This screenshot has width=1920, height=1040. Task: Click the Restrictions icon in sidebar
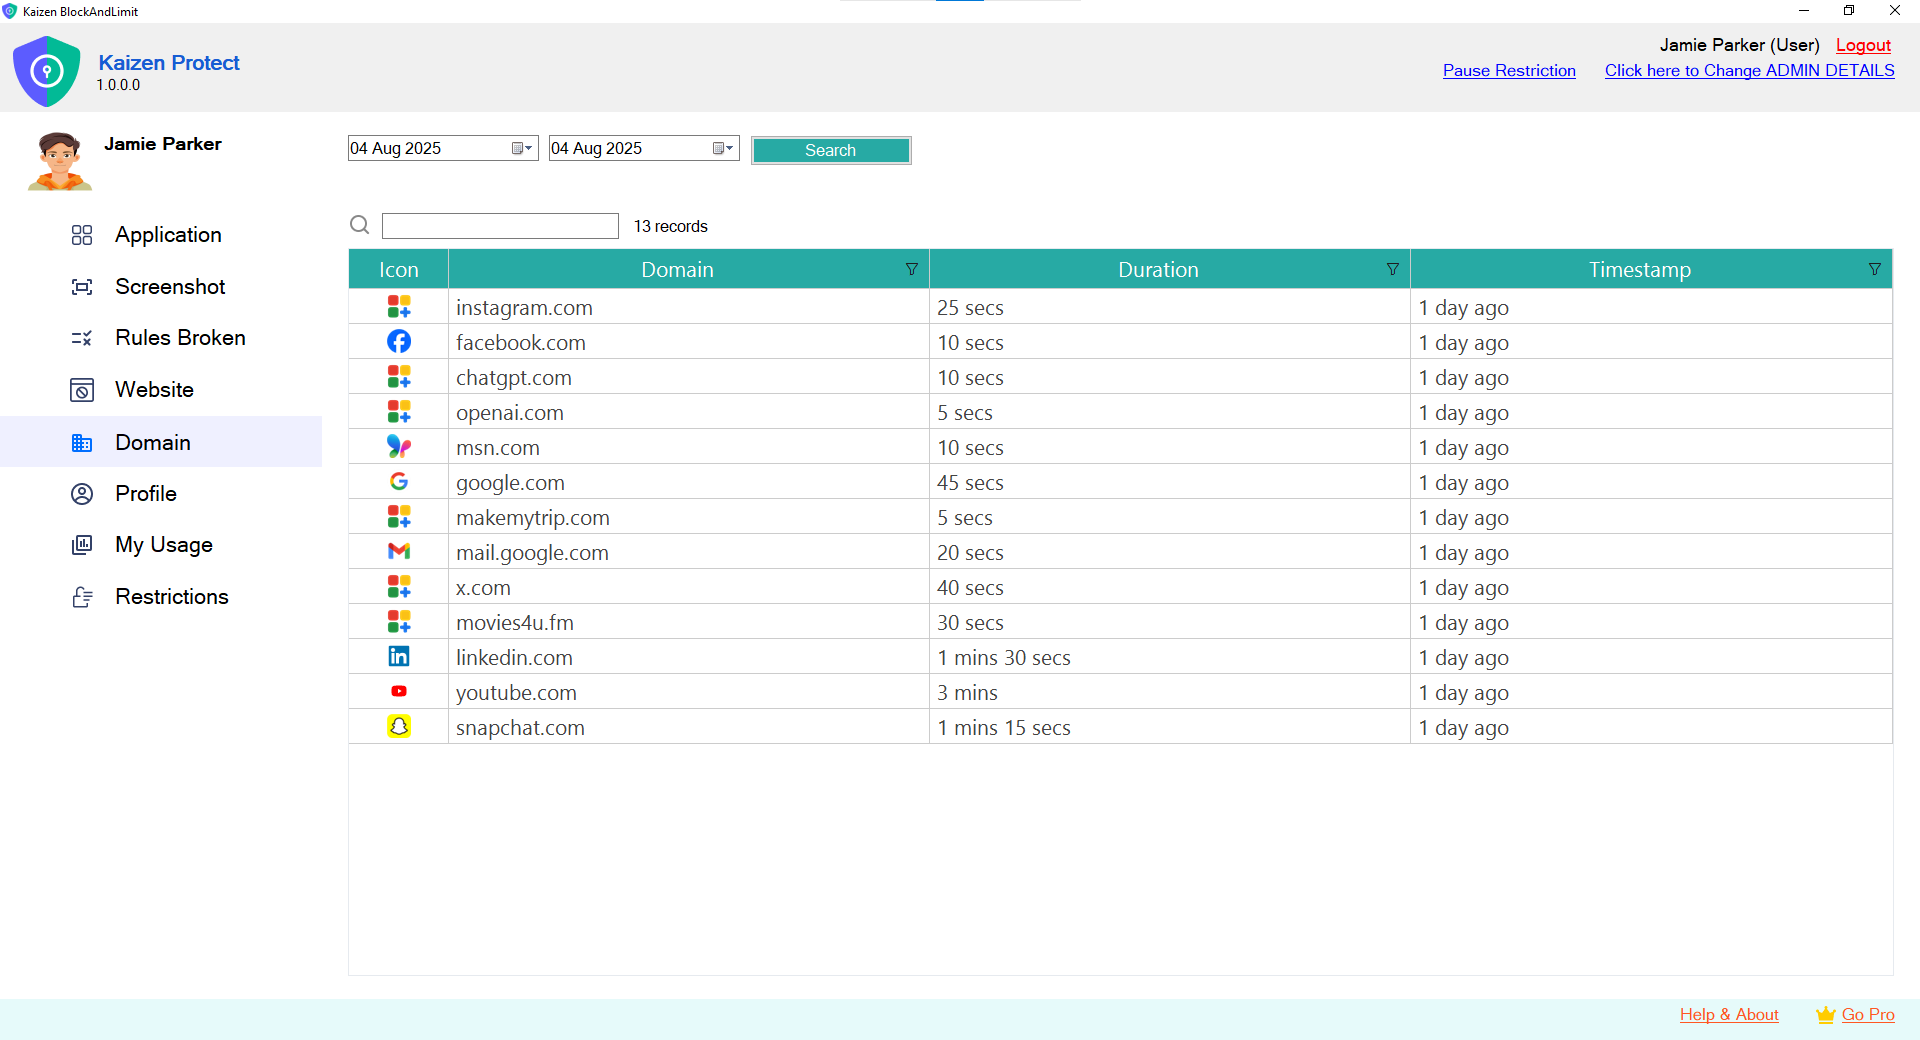coord(82,597)
